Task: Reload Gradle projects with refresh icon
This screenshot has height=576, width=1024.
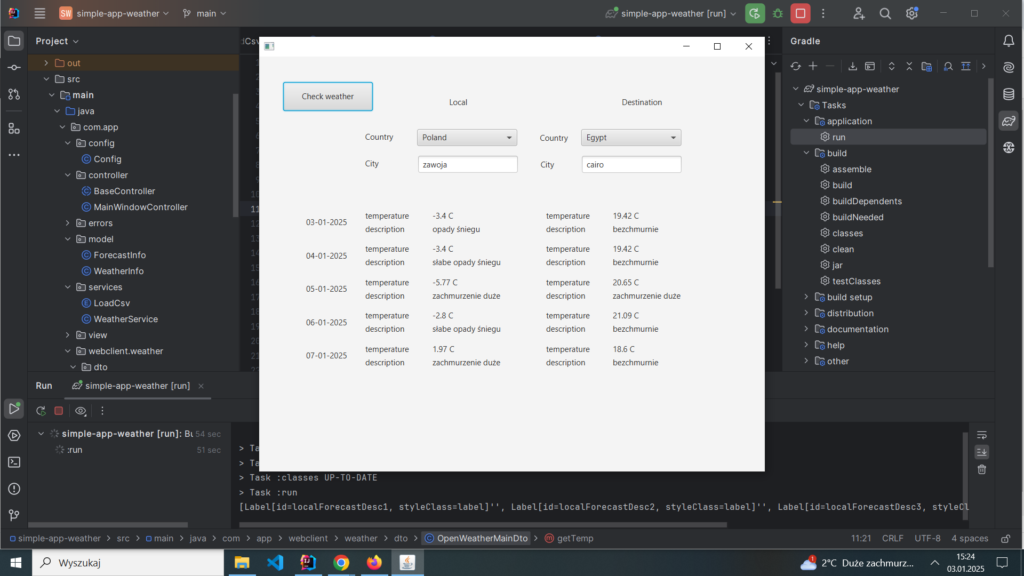Action: click(x=796, y=66)
